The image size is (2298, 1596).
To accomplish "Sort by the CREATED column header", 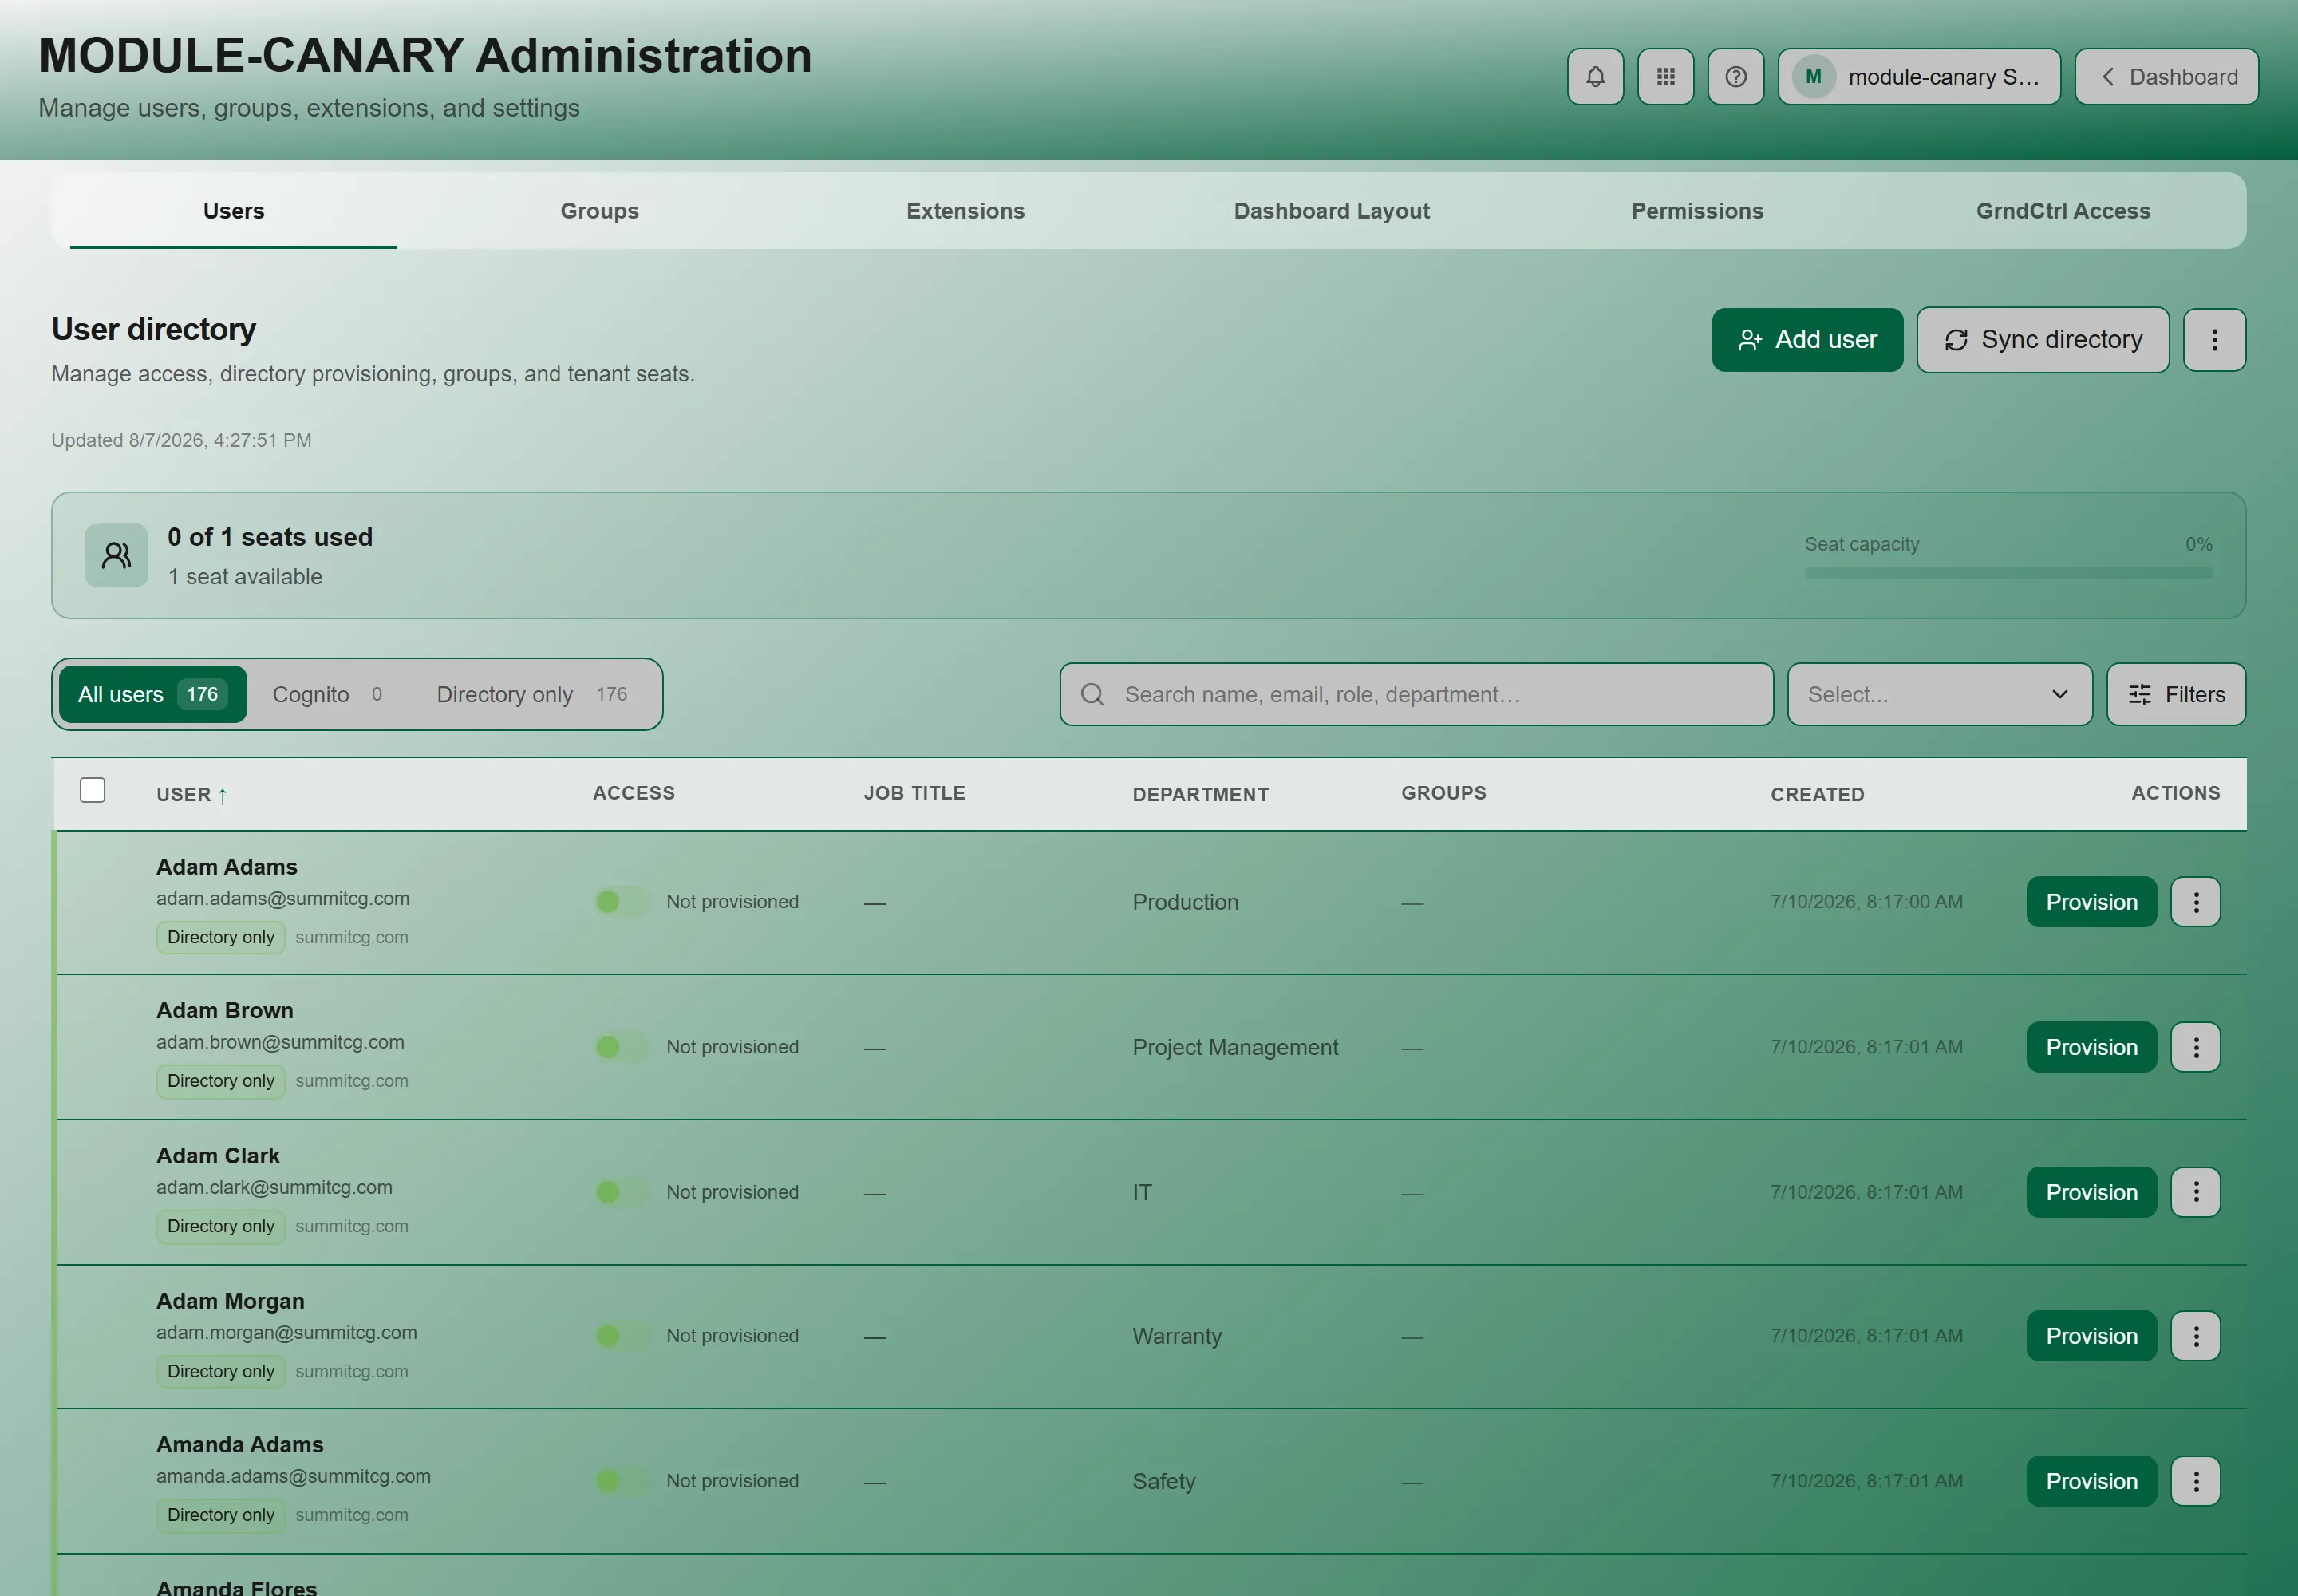I will tap(1817, 795).
